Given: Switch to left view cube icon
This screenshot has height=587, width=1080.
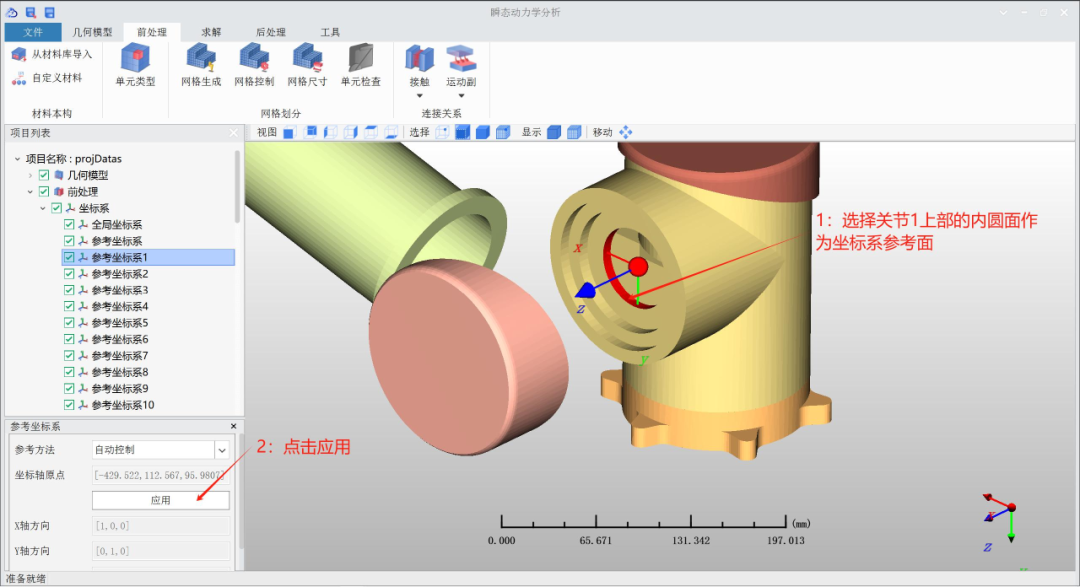Looking at the screenshot, I should (331, 132).
